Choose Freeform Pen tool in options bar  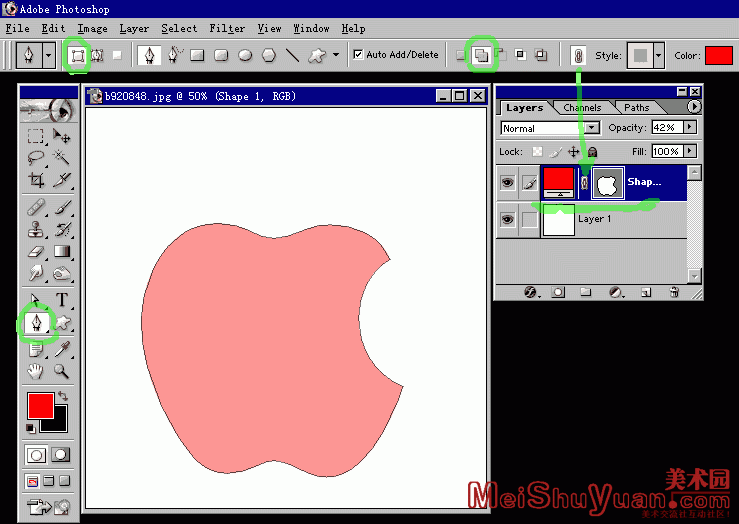[174, 55]
